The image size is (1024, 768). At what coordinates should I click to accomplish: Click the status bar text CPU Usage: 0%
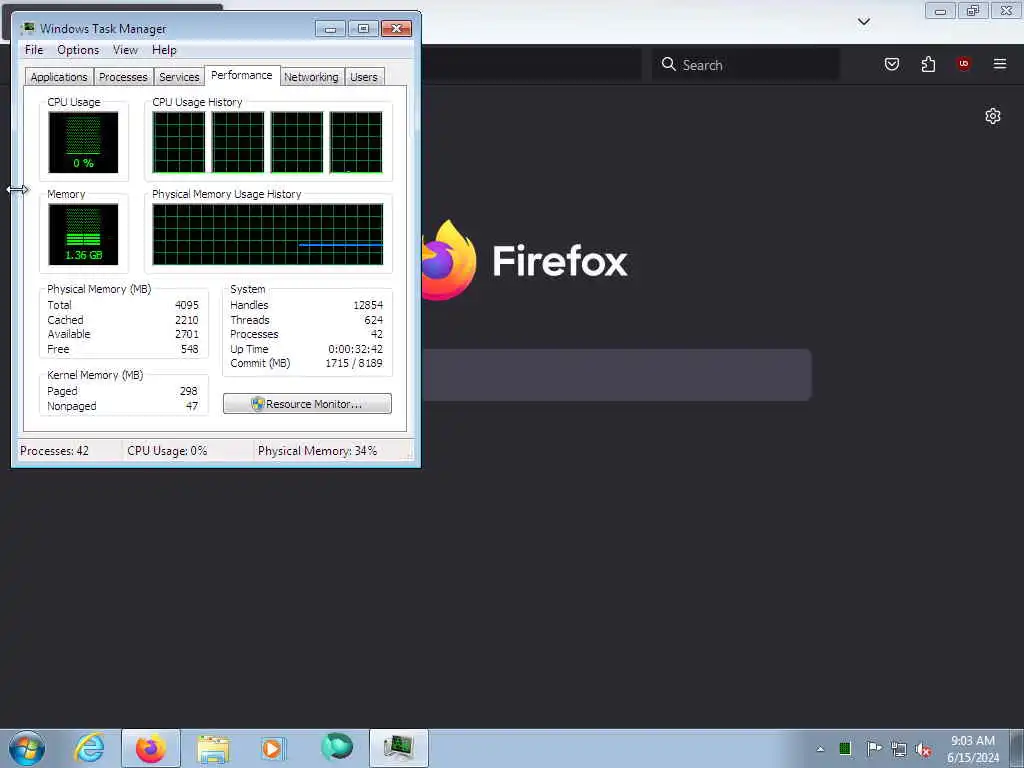(167, 451)
